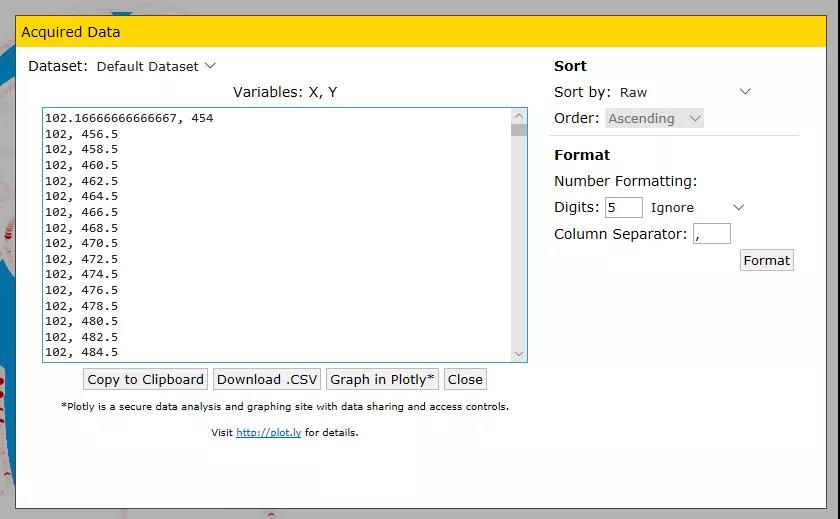Click the row '102, 474.5'
The height and width of the screenshot is (519, 840).
[81, 274]
